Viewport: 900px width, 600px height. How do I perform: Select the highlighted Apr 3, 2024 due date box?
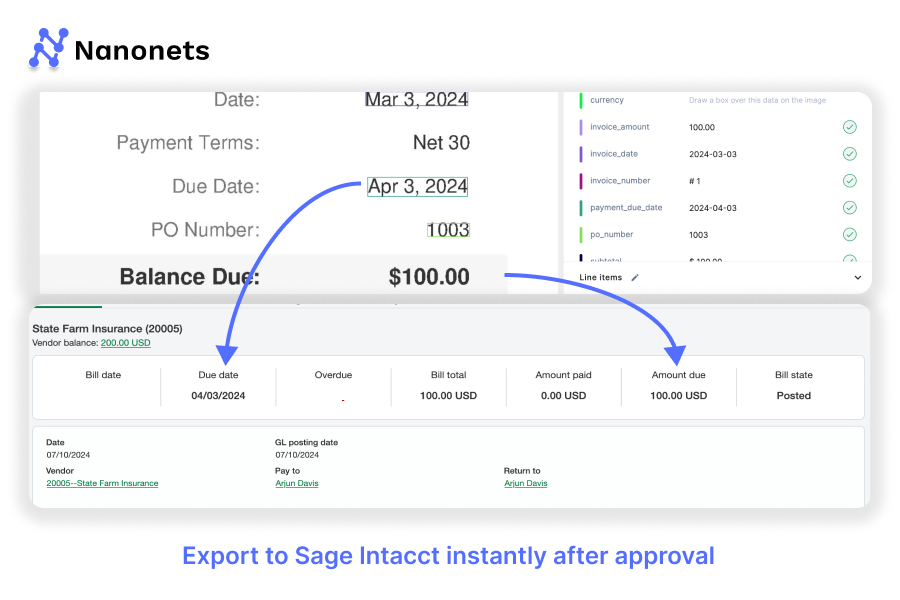pyautogui.click(x=417, y=186)
